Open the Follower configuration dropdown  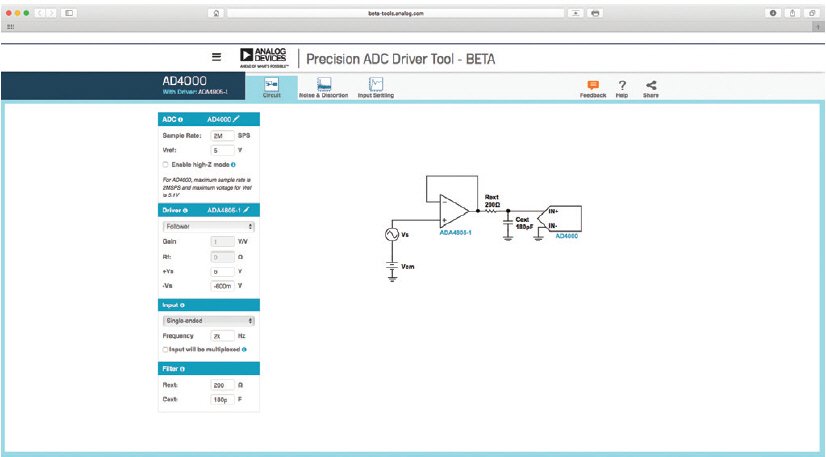tap(208, 227)
